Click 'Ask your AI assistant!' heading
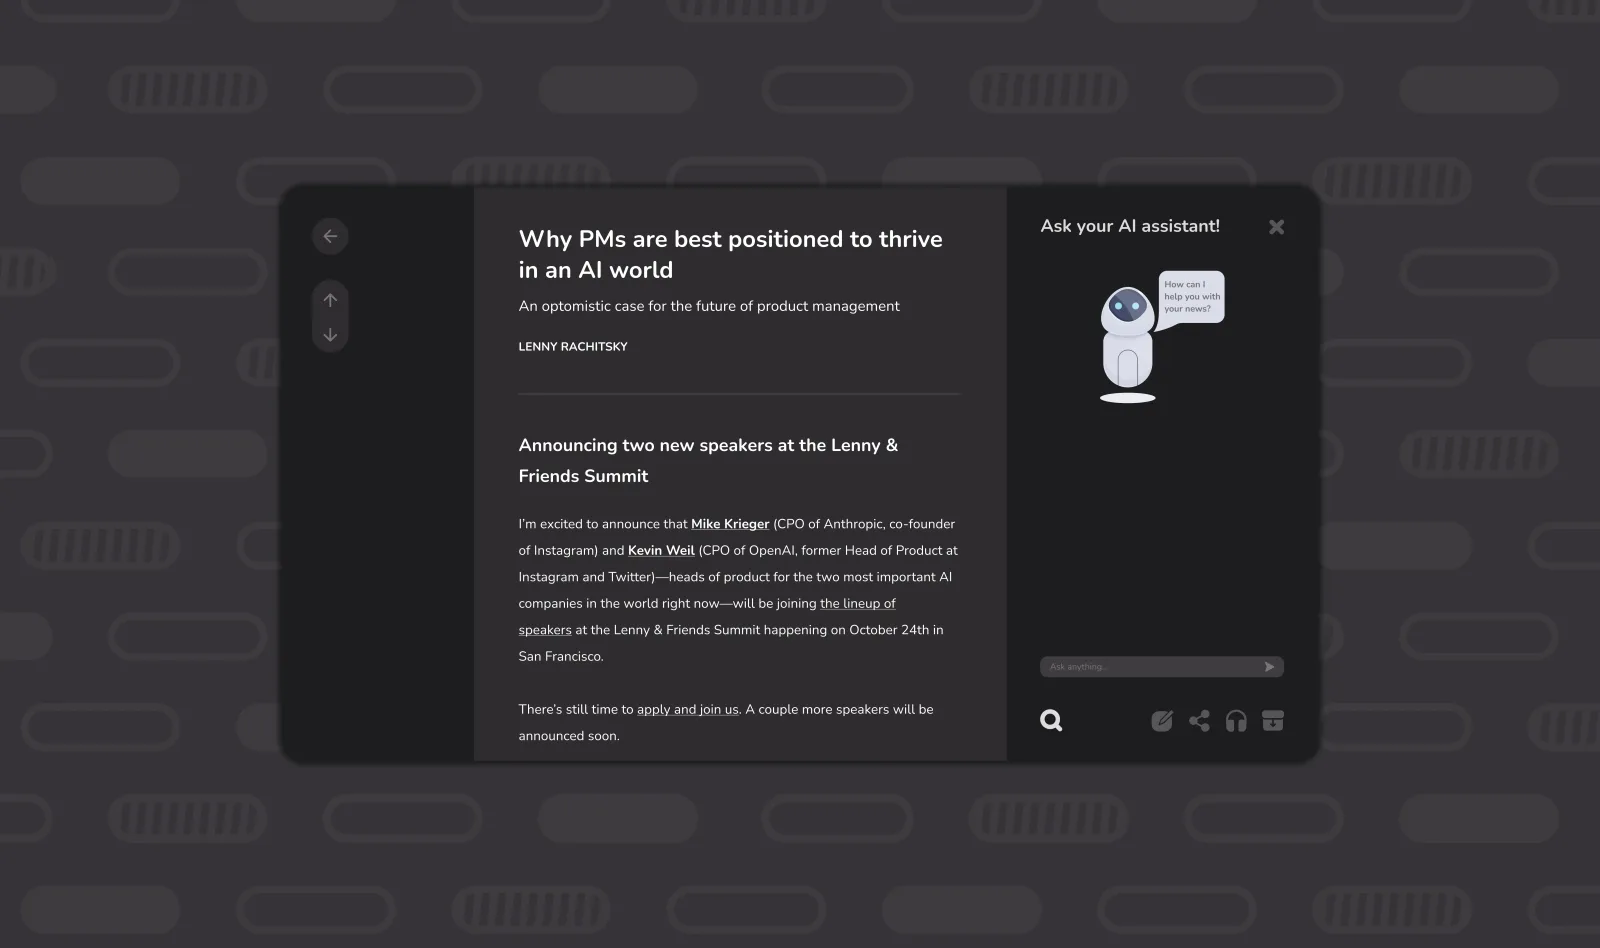Screen dimensions: 1600x948 click(1130, 226)
